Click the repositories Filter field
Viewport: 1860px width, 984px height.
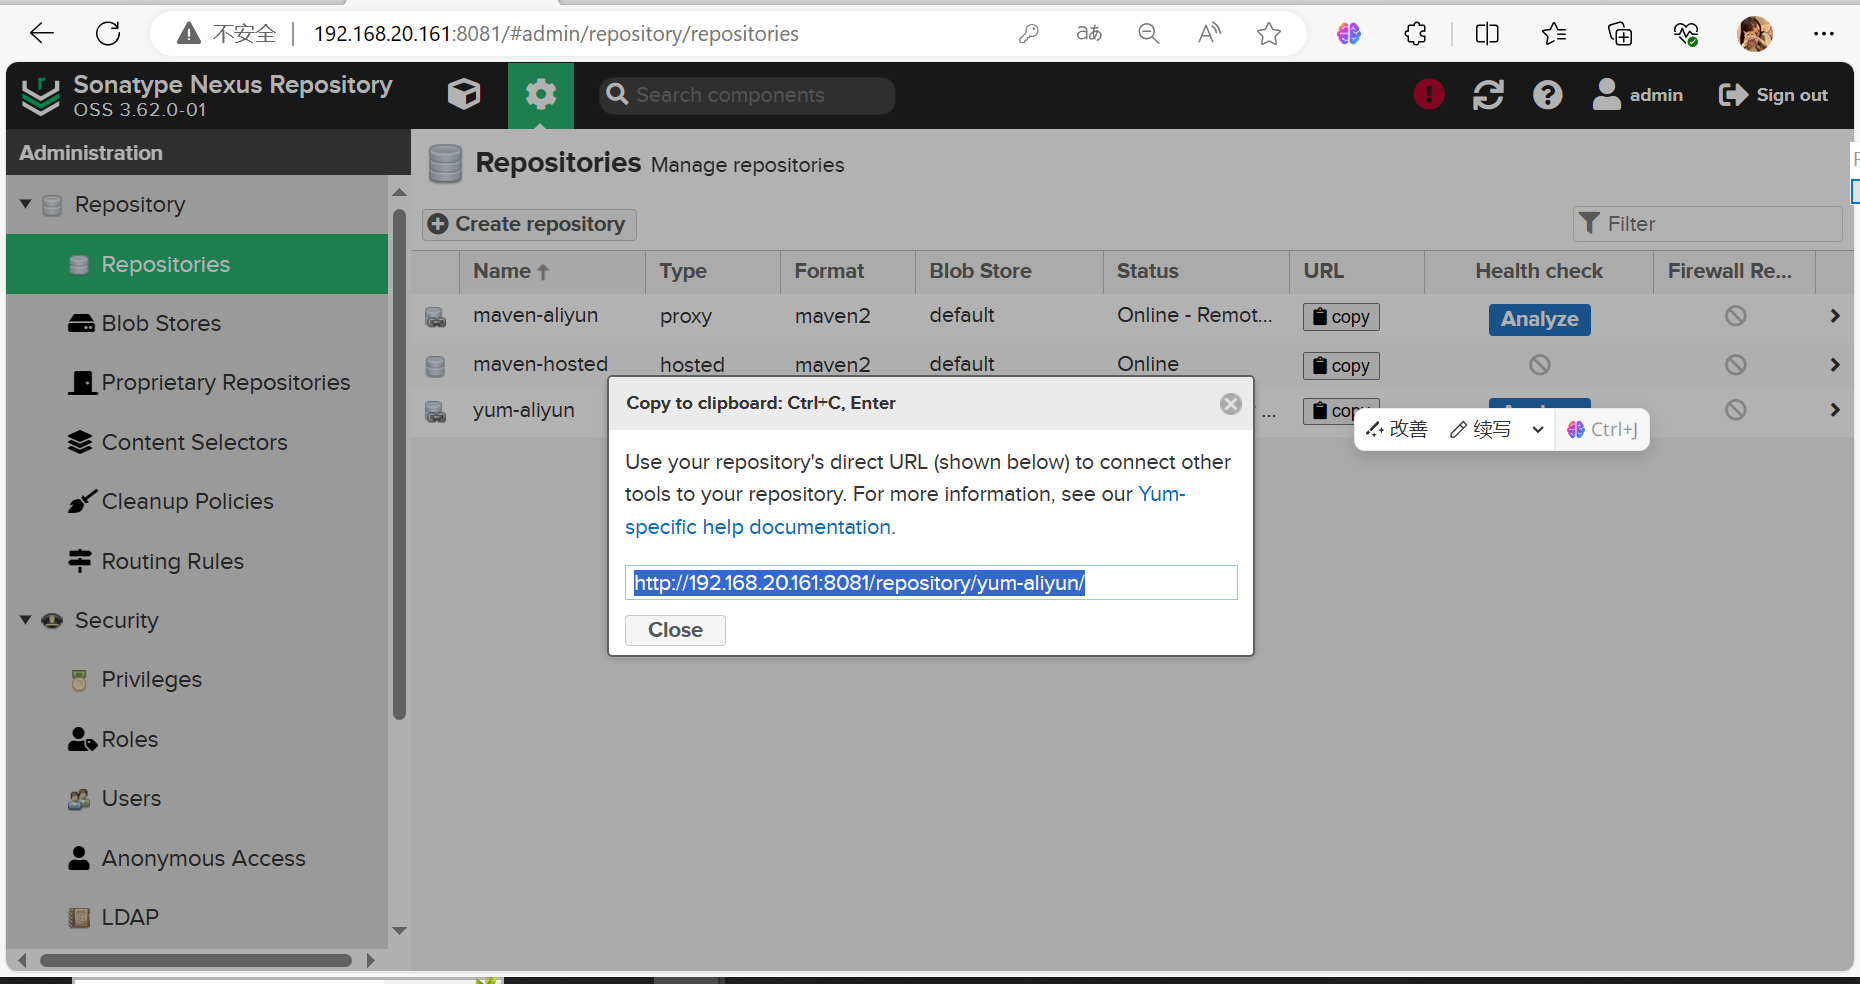(x=1707, y=224)
